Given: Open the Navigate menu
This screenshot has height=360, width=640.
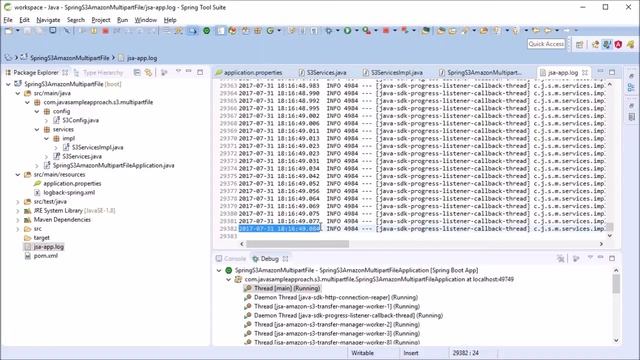Looking at the screenshot, I should [x=48, y=20].
